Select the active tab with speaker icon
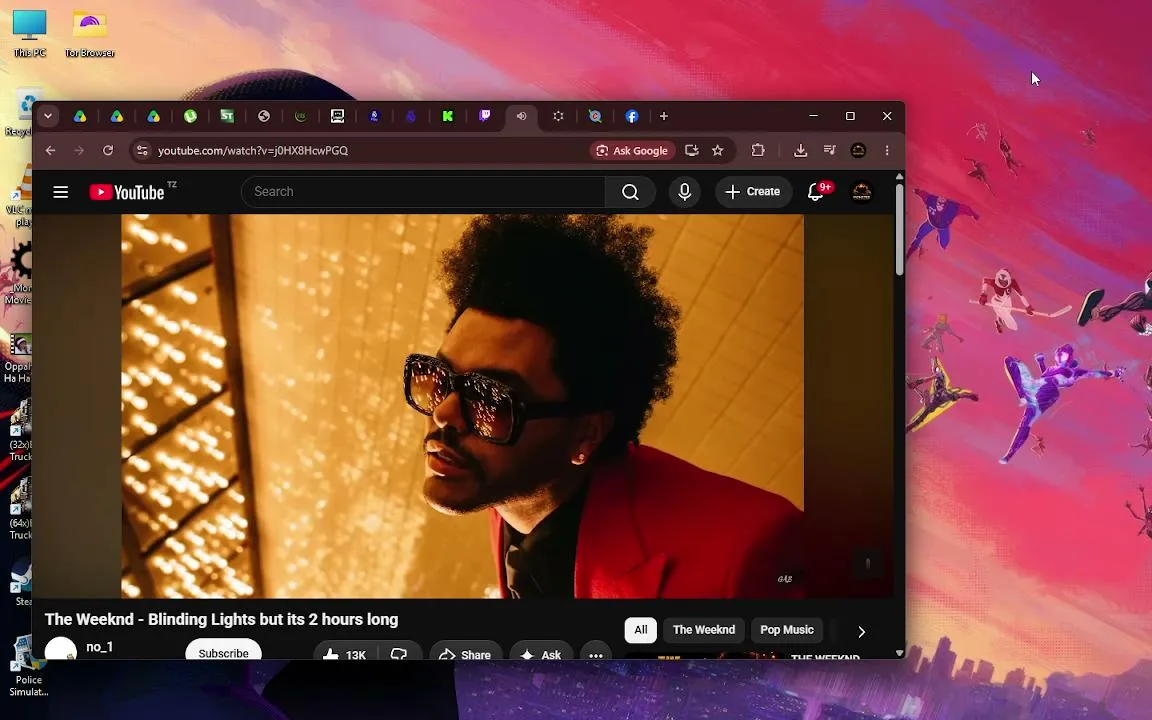Screen dimensions: 1152x720 pyautogui.click(x=521, y=116)
